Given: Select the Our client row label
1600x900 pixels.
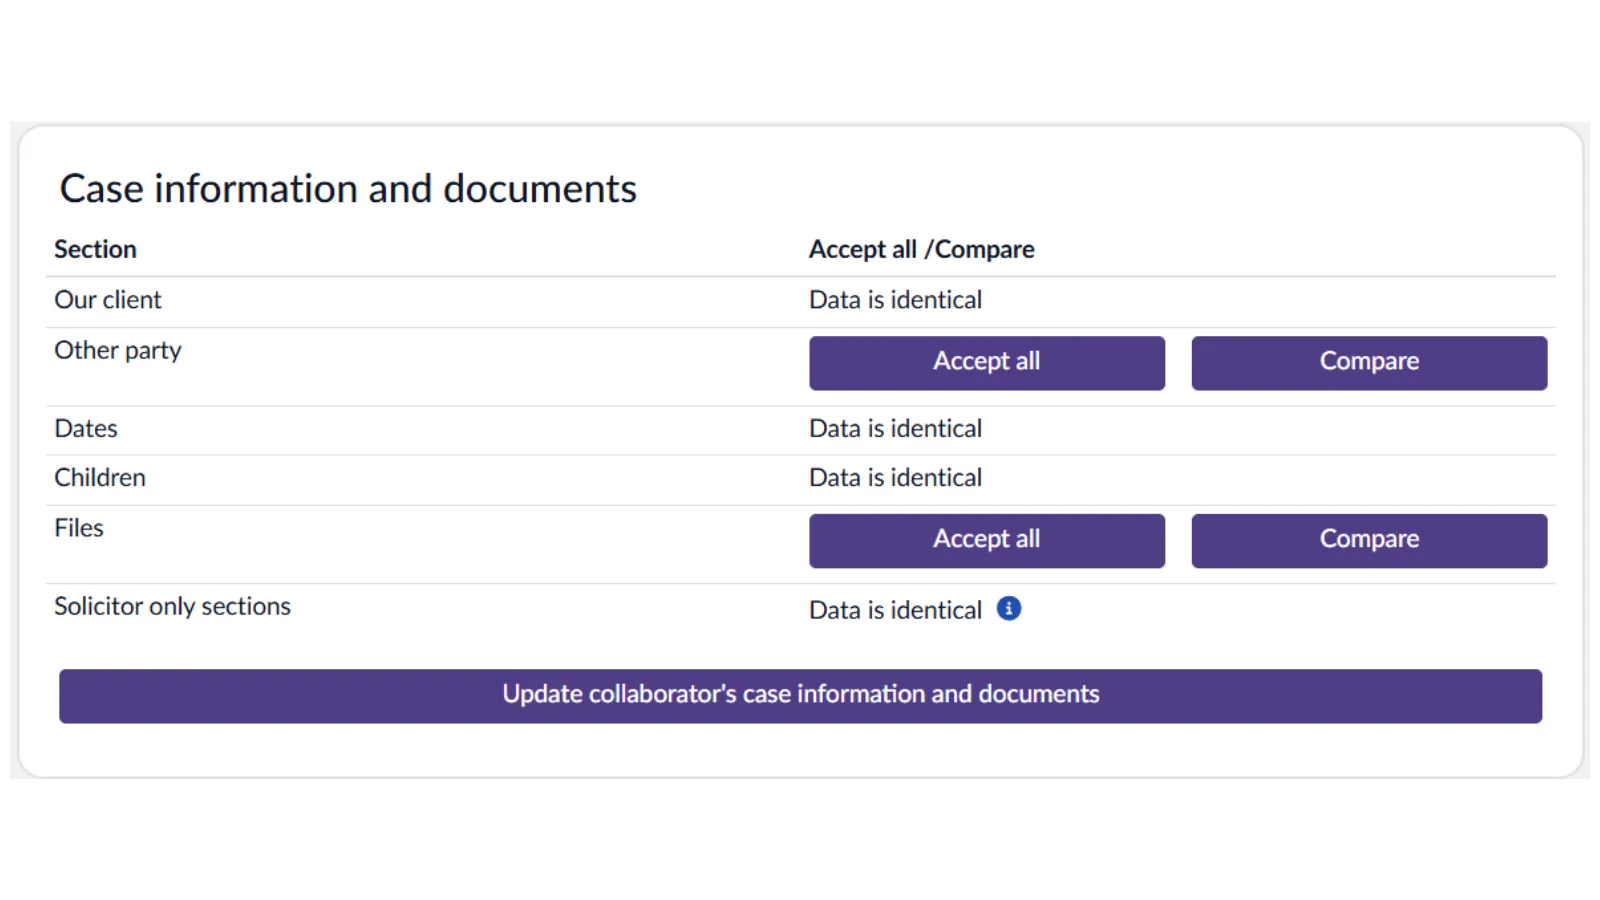Looking at the screenshot, I should [x=107, y=300].
